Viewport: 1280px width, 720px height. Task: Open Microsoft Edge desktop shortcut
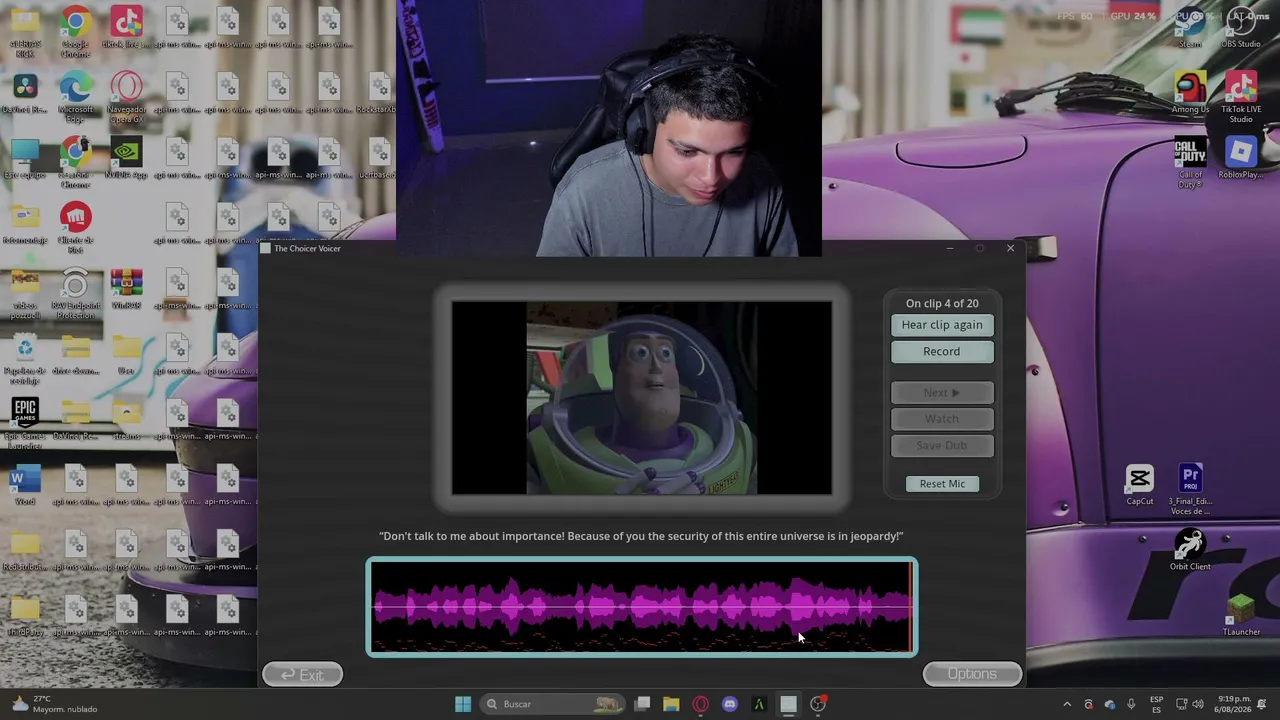click(x=76, y=97)
